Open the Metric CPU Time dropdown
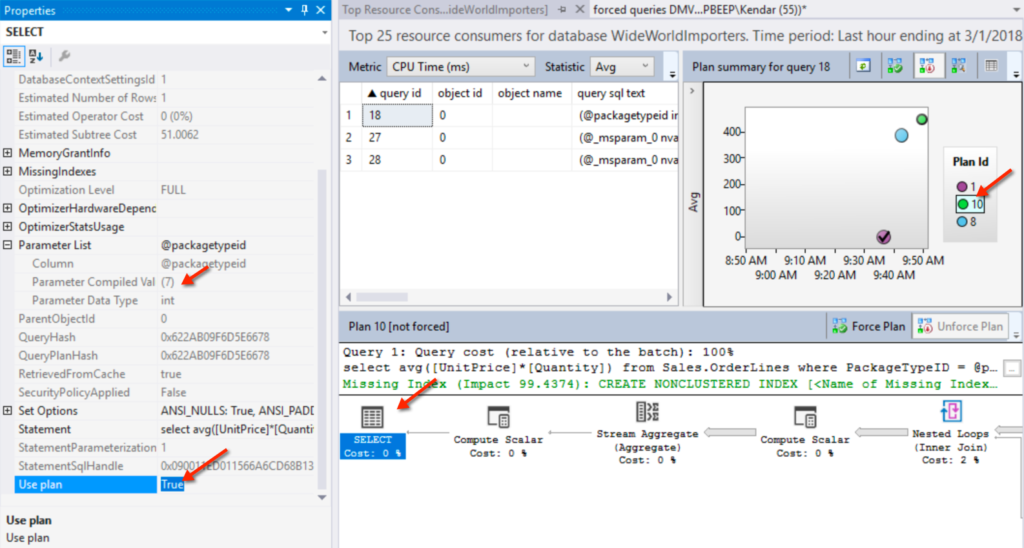 click(460, 67)
